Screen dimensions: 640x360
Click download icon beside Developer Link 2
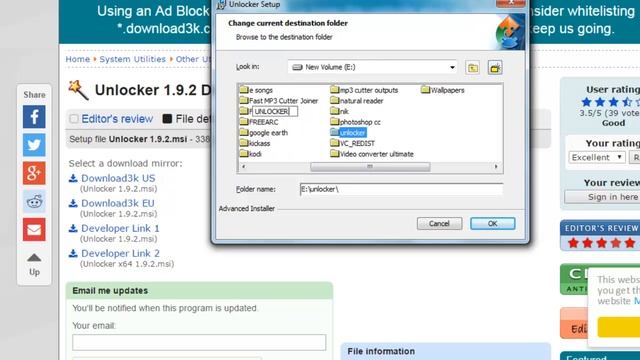click(x=73, y=253)
